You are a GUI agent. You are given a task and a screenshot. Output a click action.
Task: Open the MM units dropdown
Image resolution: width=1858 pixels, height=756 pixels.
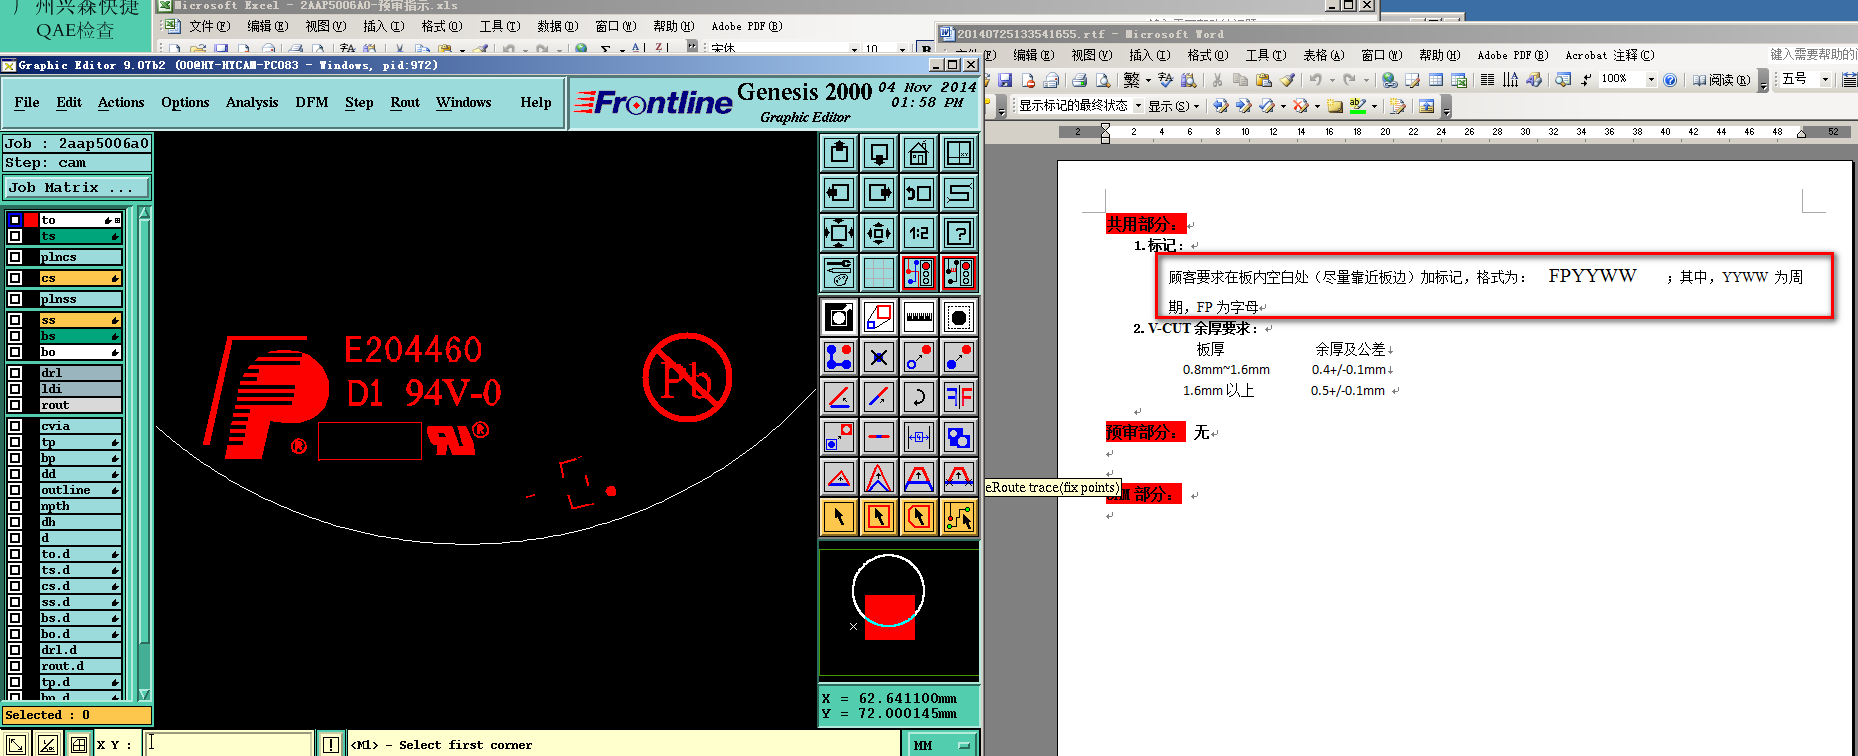(x=942, y=745)
